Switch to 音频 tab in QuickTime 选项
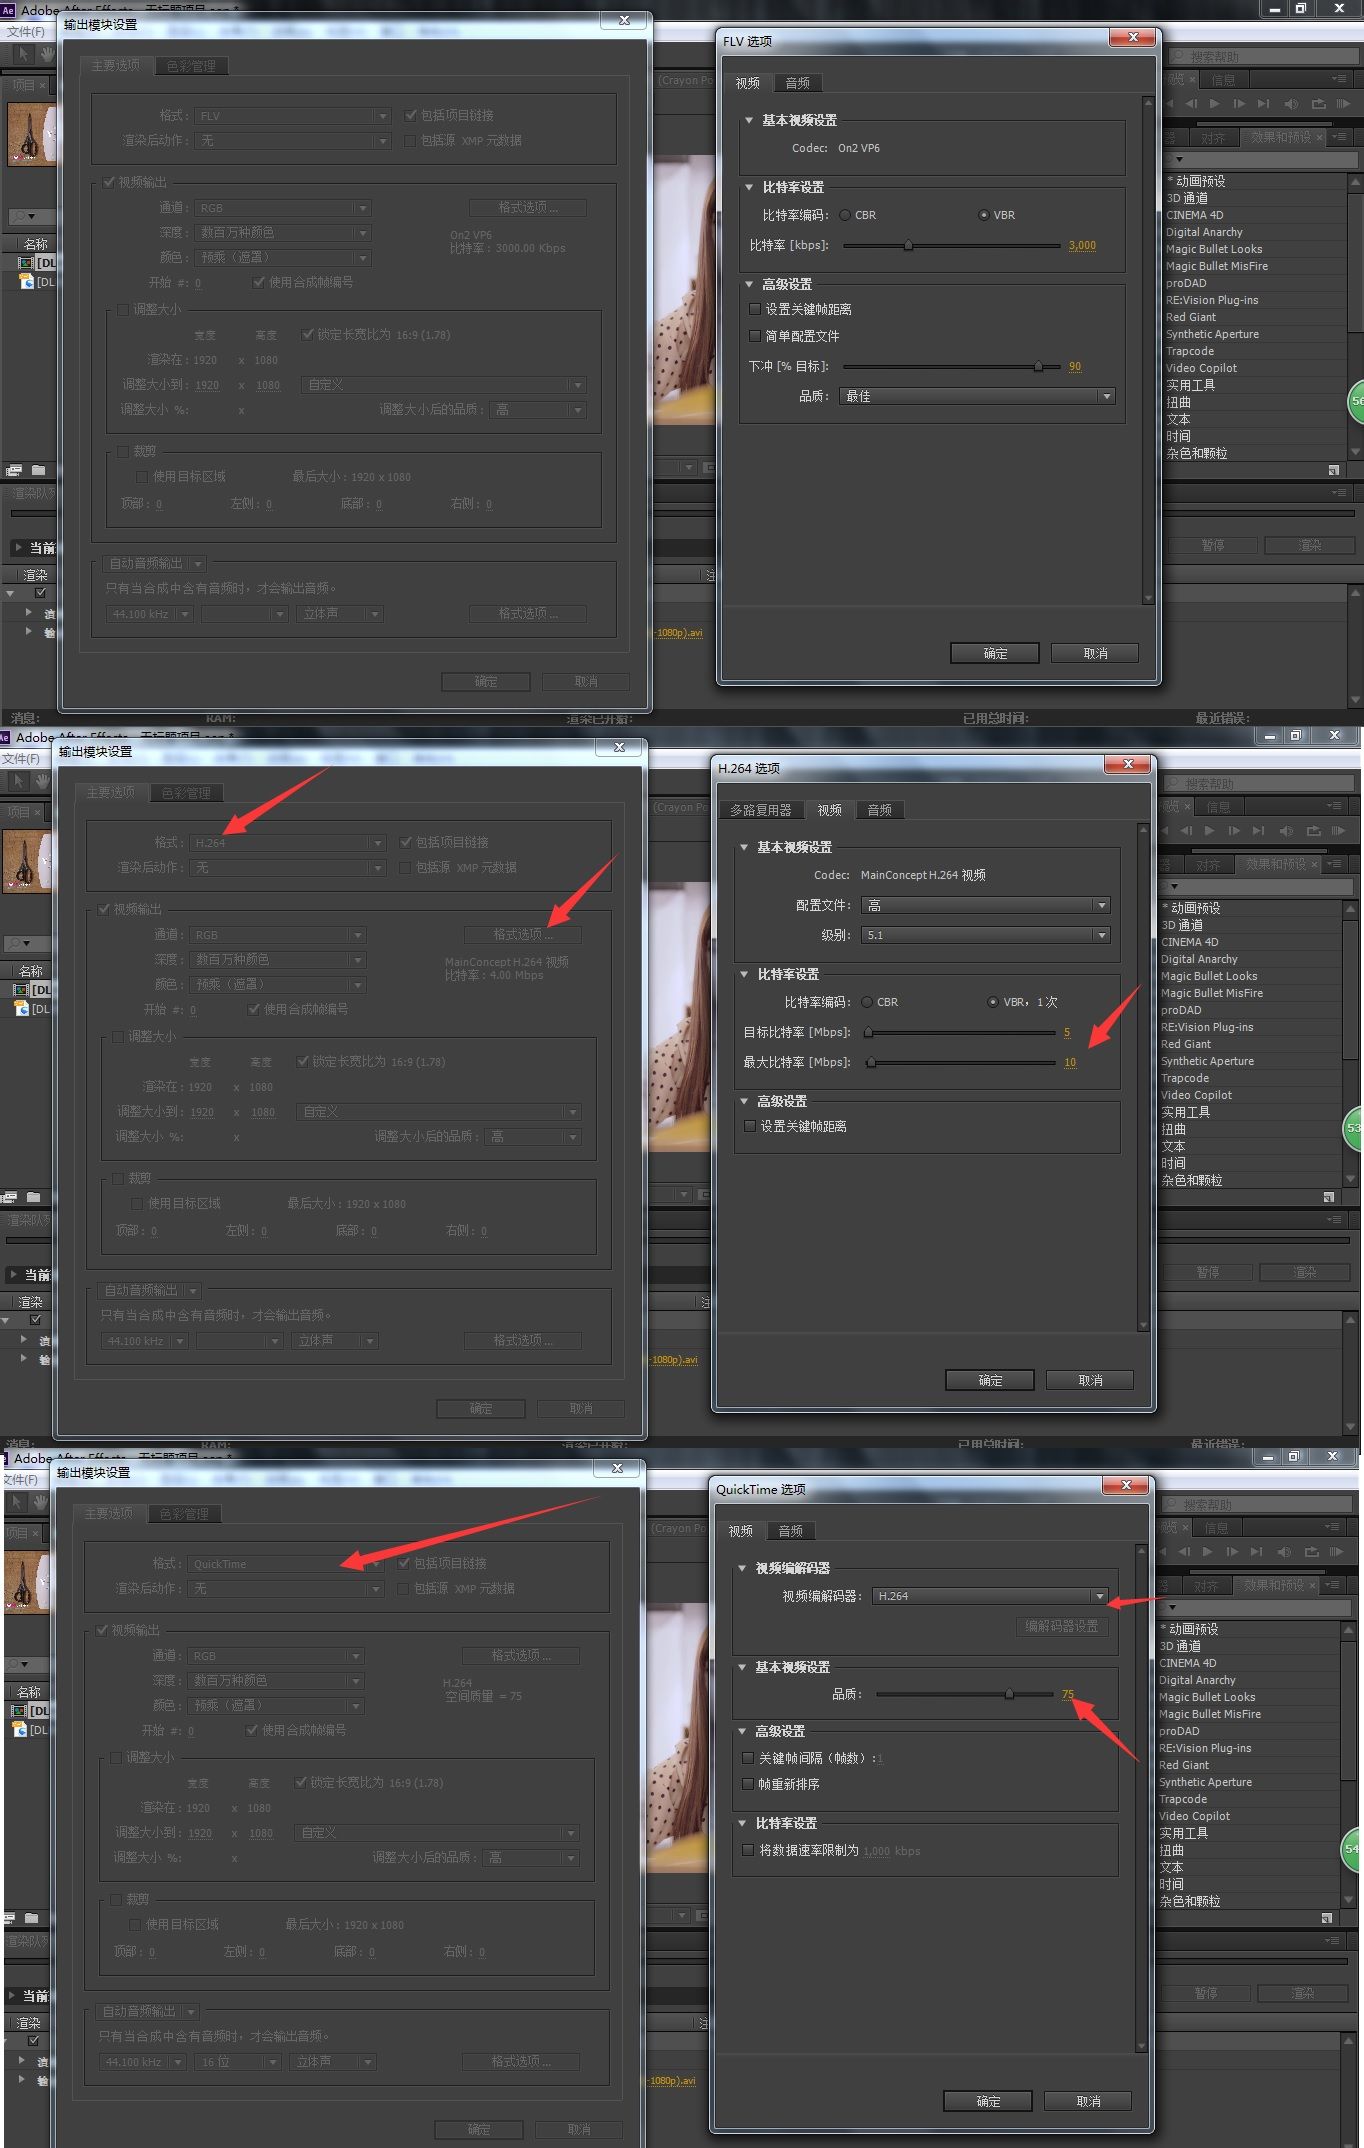The width and height of the screenshot is (1364, 2148). [x=791, y=1531]
